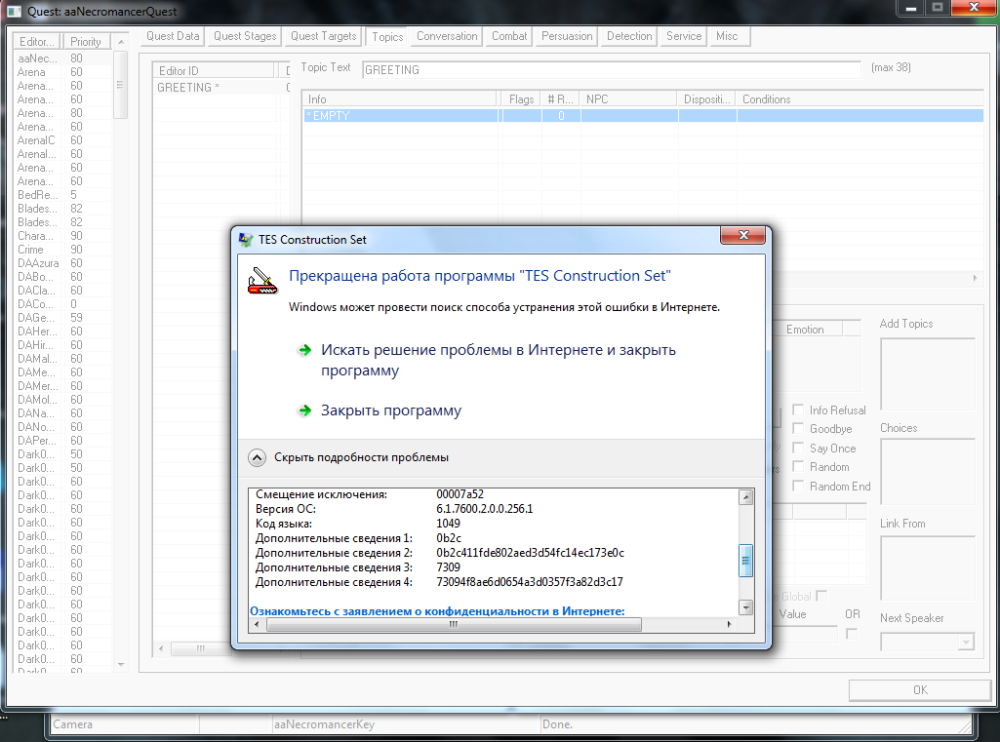Open the privacy statement link
The width and height of the screenshot is (1000, 742).
tap(437, 611)
